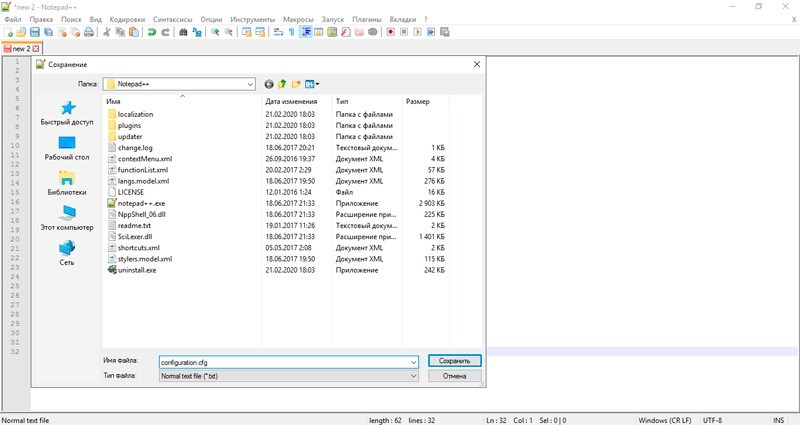Screen dimensions: 800x425
Task: Click the Start Macro Recording red icon
Action: tap(390, 32)
